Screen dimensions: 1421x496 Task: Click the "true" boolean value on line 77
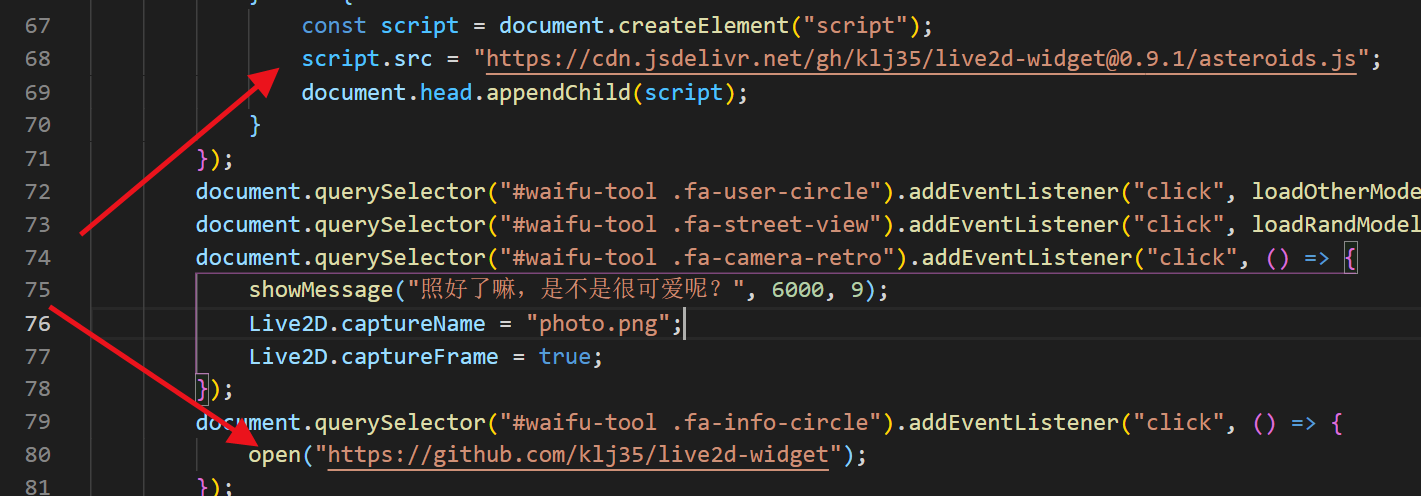[565, 356]
